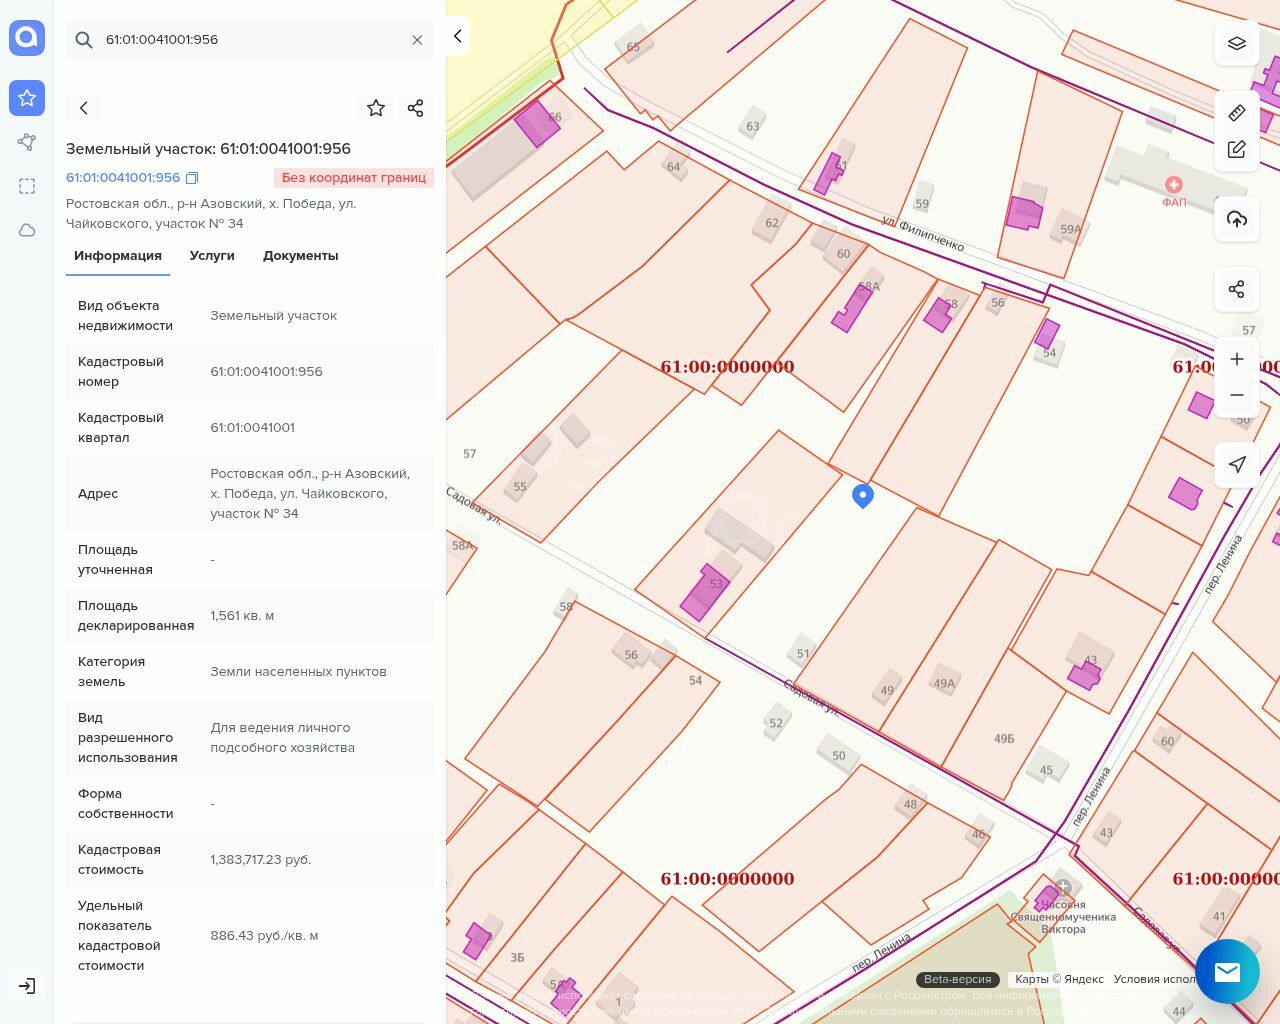The height and width of the screenshot is (1024, 1280).
Task: Clear the cadastral number search field
Action: 417,40
